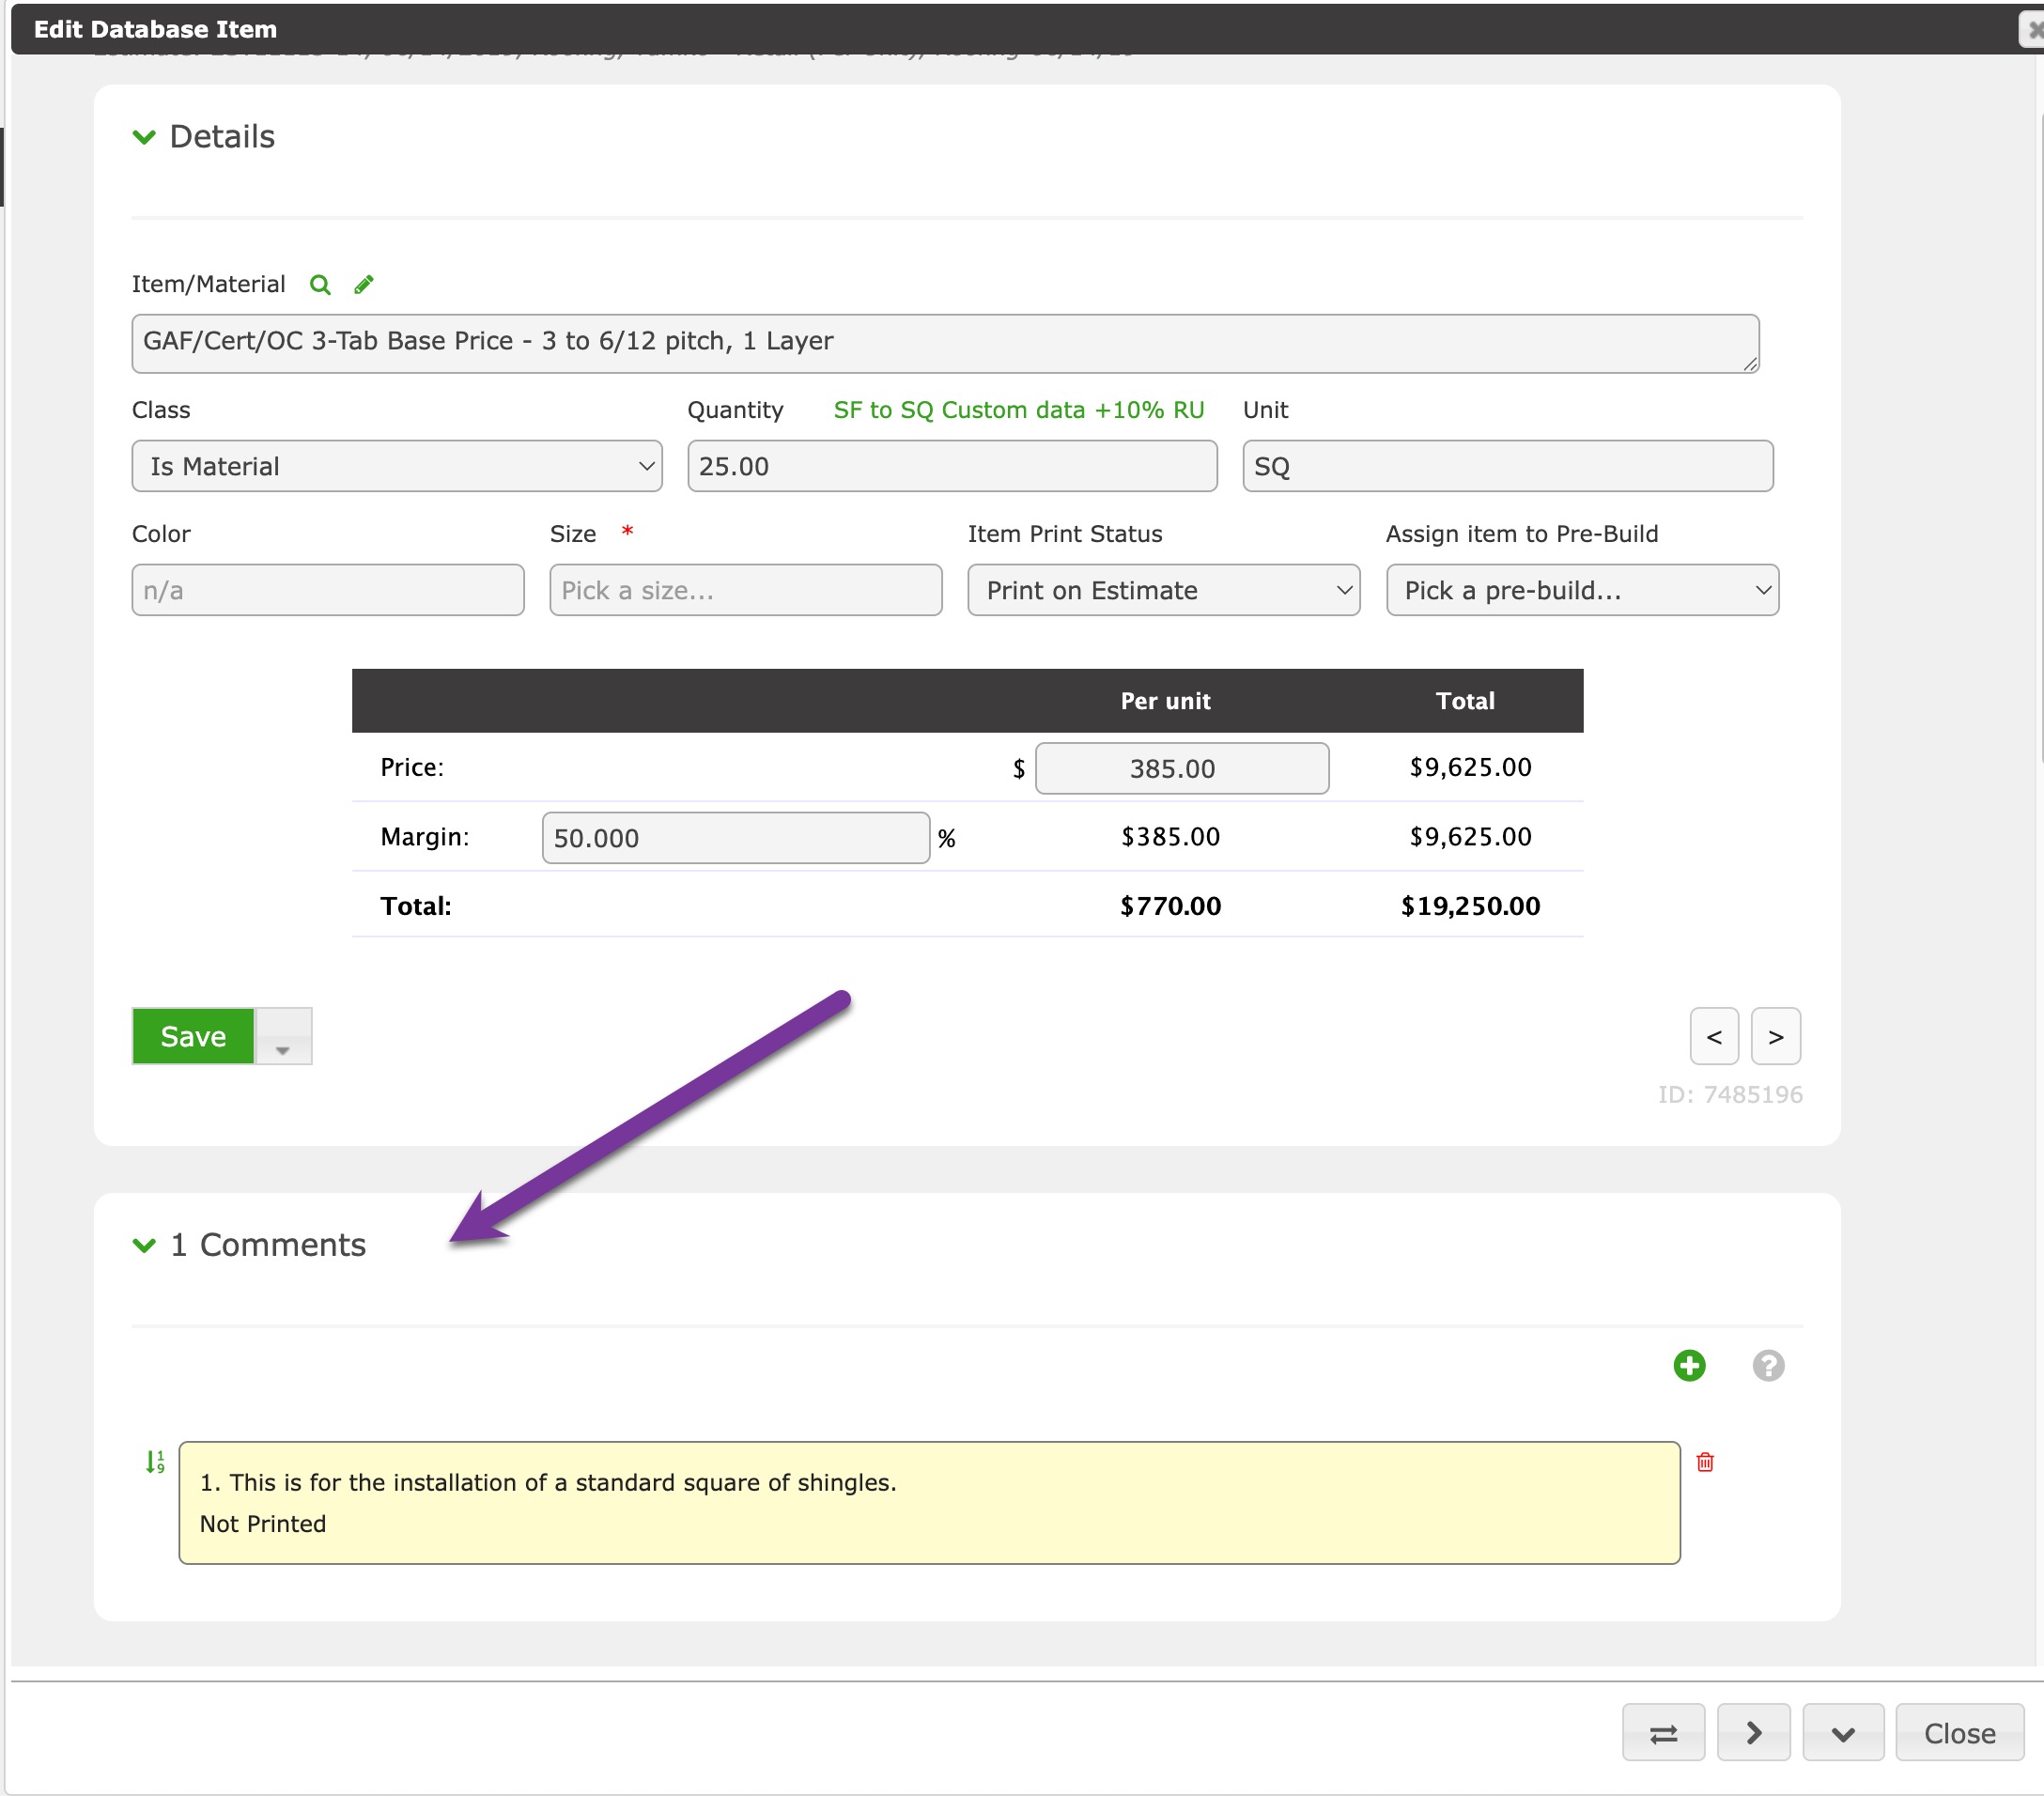Click the Margin percentage input field
The image size is (2044, 1796).
pos(735,838)
